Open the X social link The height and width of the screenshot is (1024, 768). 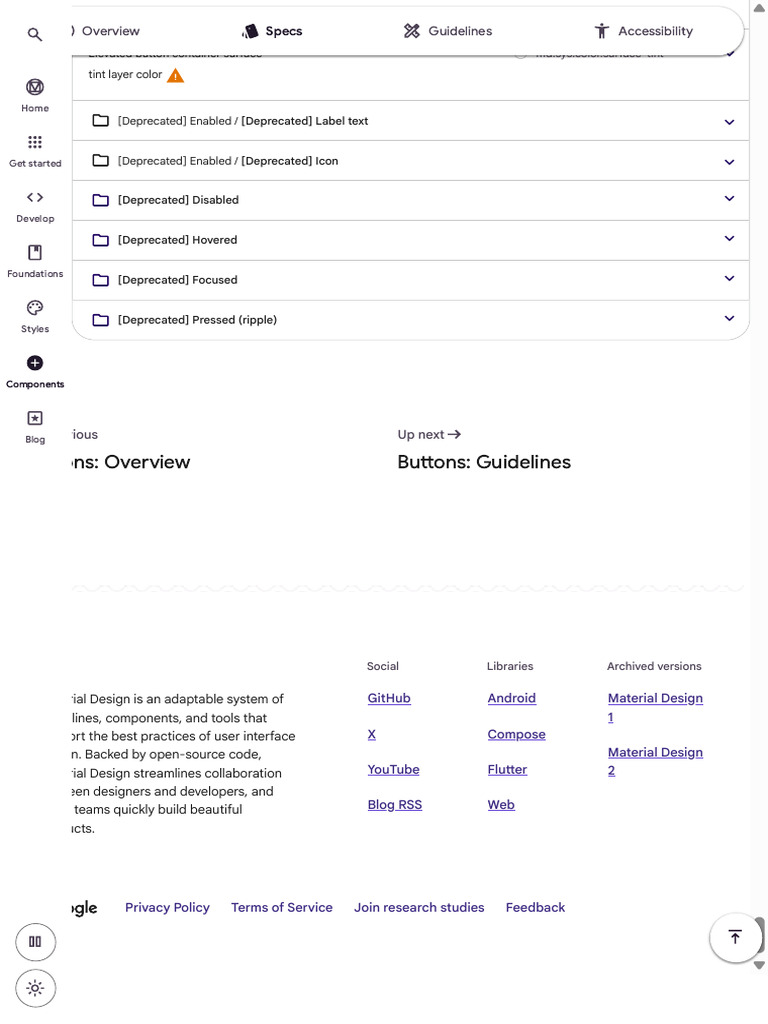[x=372, y=734]
